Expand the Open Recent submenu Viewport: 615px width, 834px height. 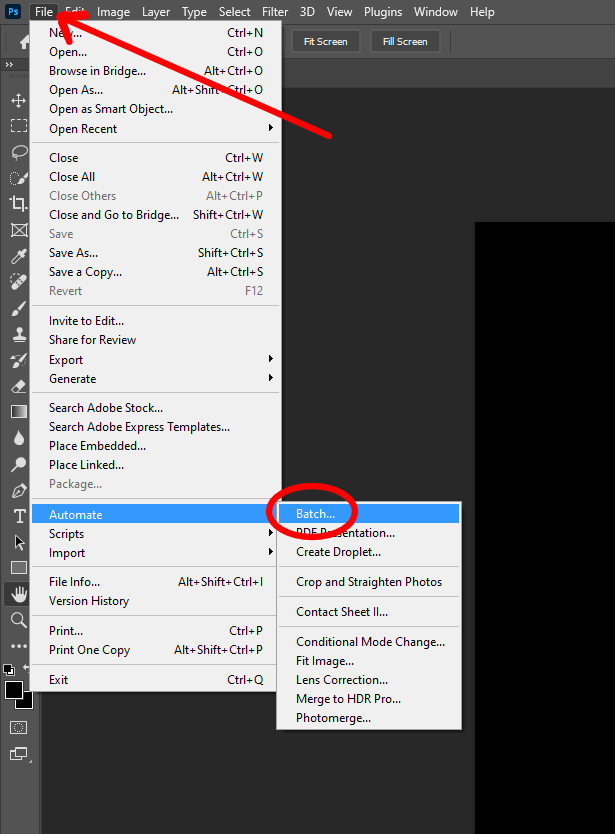(x=155, y=129)
